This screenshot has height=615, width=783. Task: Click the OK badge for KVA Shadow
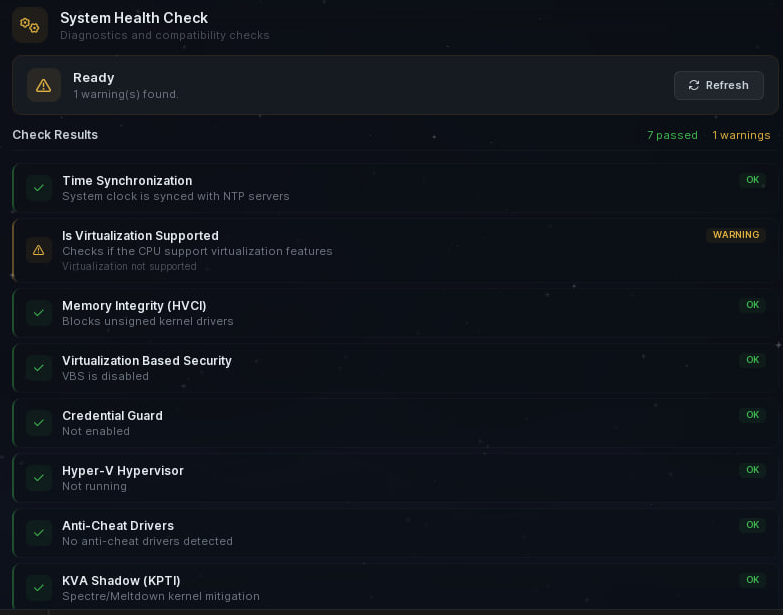tap(753, 580)
